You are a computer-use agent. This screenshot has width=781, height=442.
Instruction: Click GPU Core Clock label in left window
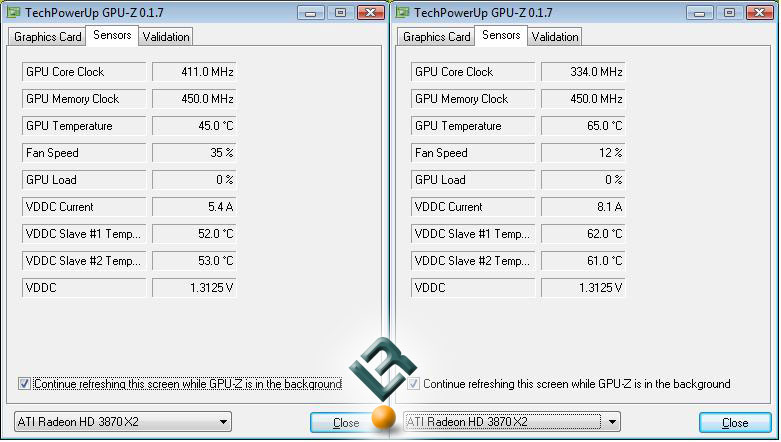pyautogui.click(x=84, y=72)
